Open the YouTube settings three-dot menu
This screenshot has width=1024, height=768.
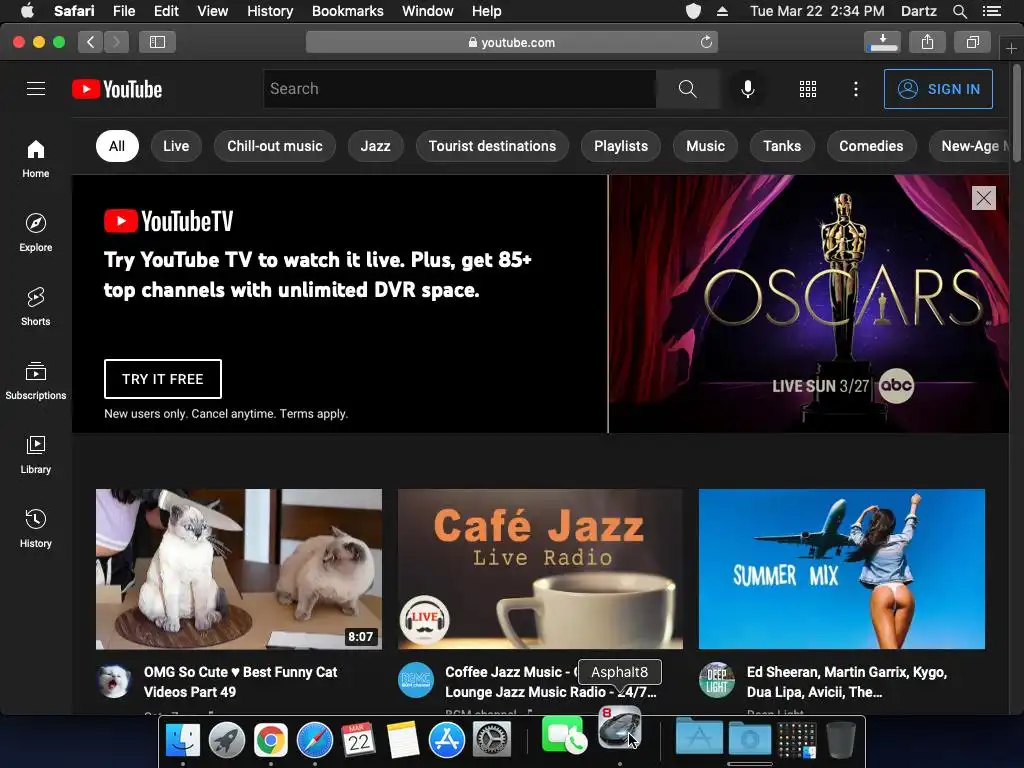856,89
